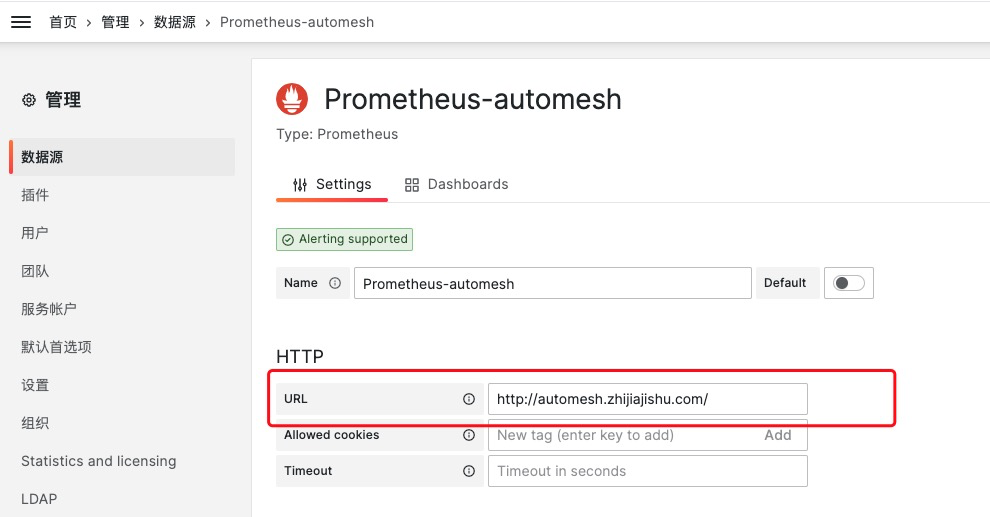
Task: Click the Timeout in seconds field
Action: tap(648, 471)
